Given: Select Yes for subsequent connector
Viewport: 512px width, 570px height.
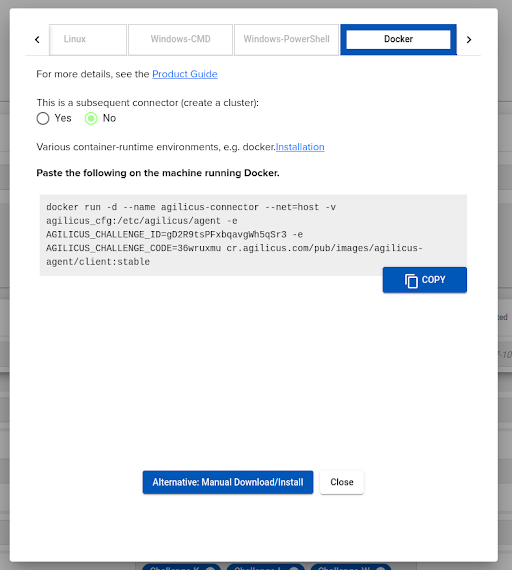Looking at the screenshot, I should [x=43, y=119].
